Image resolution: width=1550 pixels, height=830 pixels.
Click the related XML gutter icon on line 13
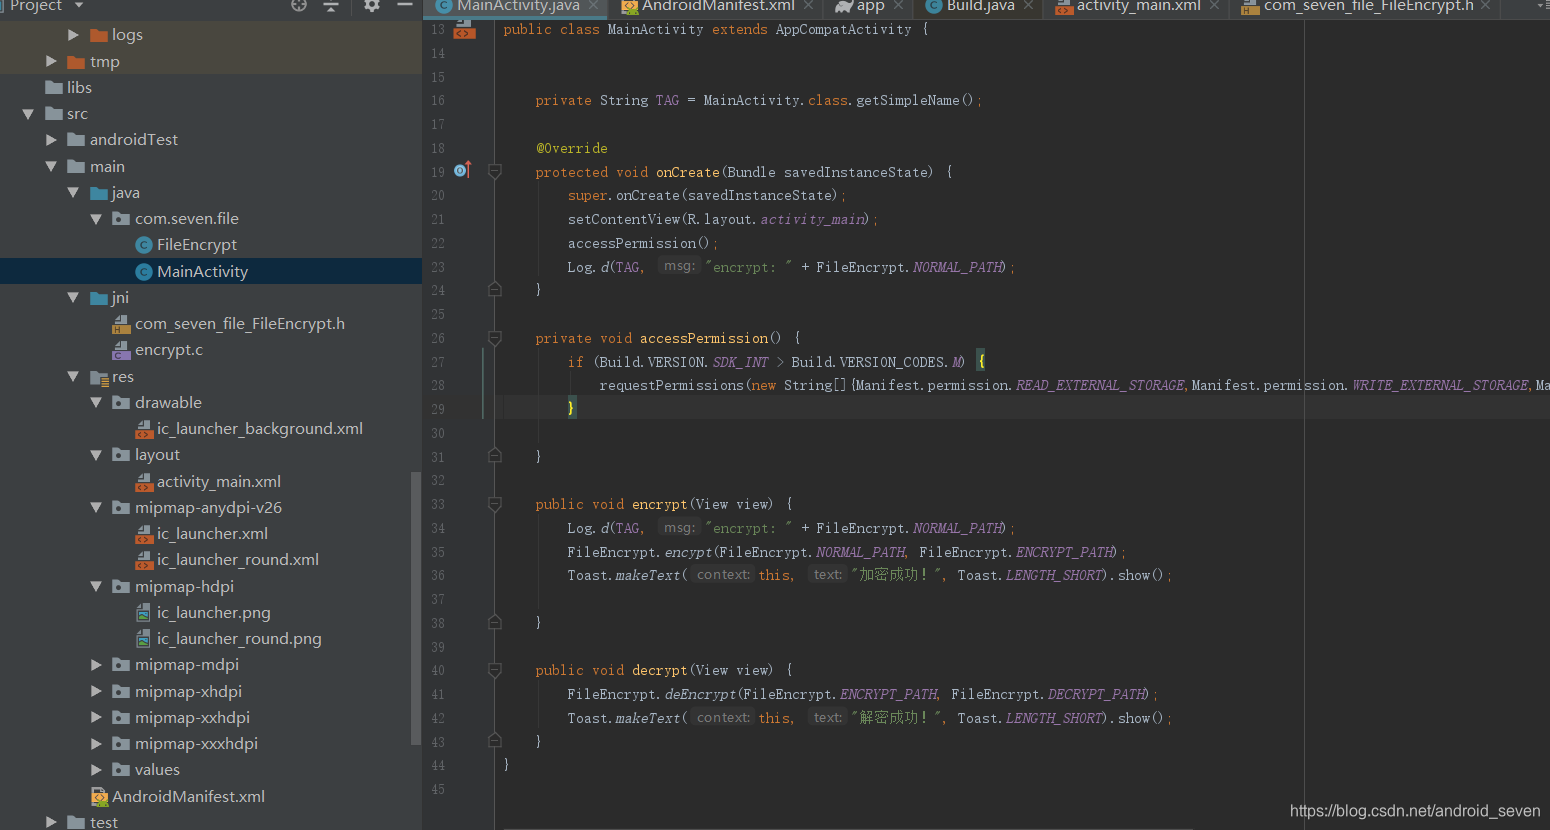click(464, 30)
